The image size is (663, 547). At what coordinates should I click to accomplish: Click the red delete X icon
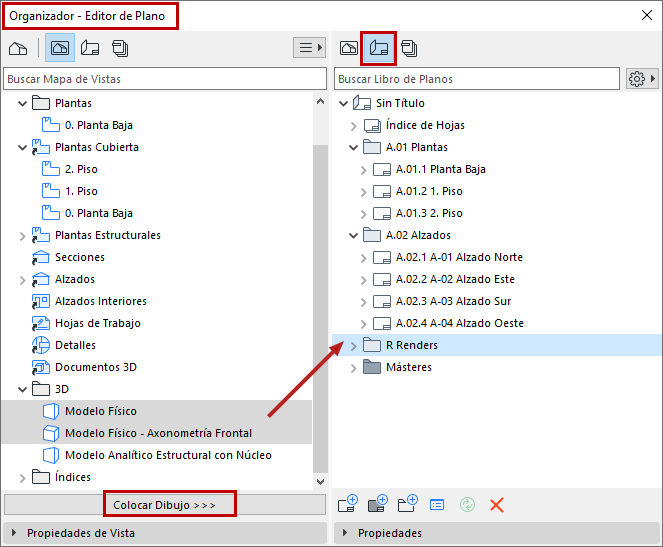click(x=497, y=505)
